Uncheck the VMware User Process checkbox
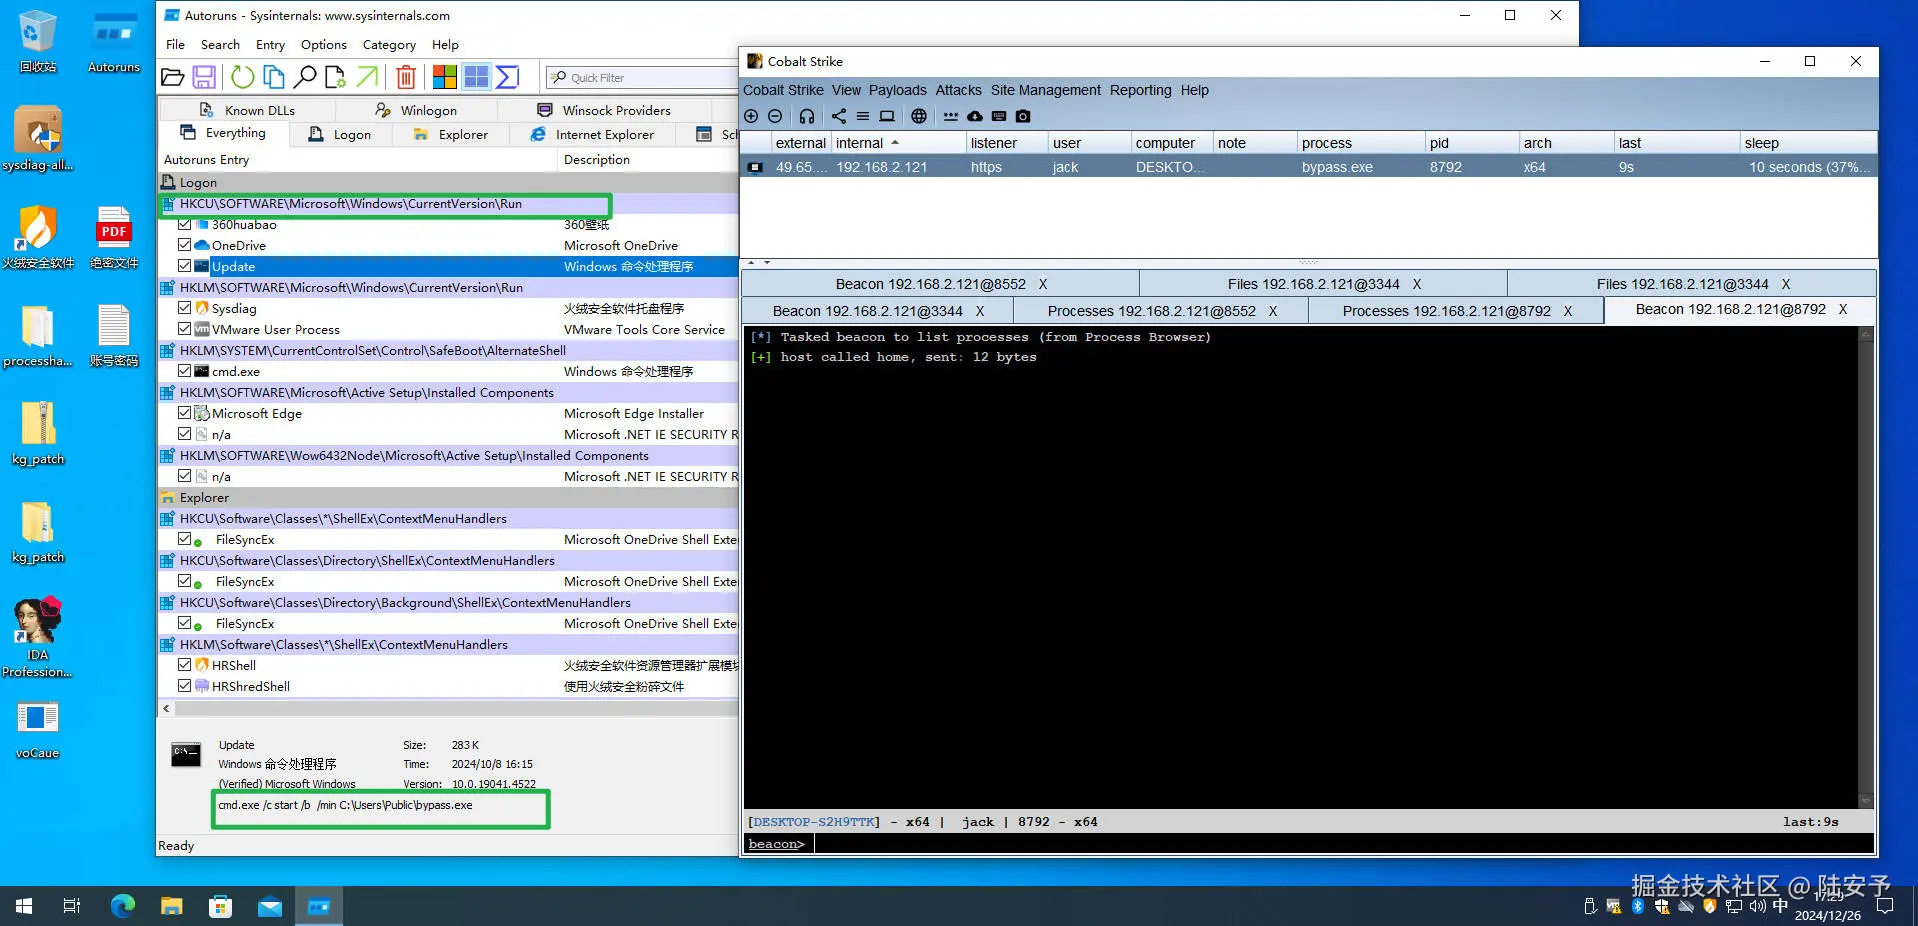1918x926 pixels. click(x=185, y=329)
